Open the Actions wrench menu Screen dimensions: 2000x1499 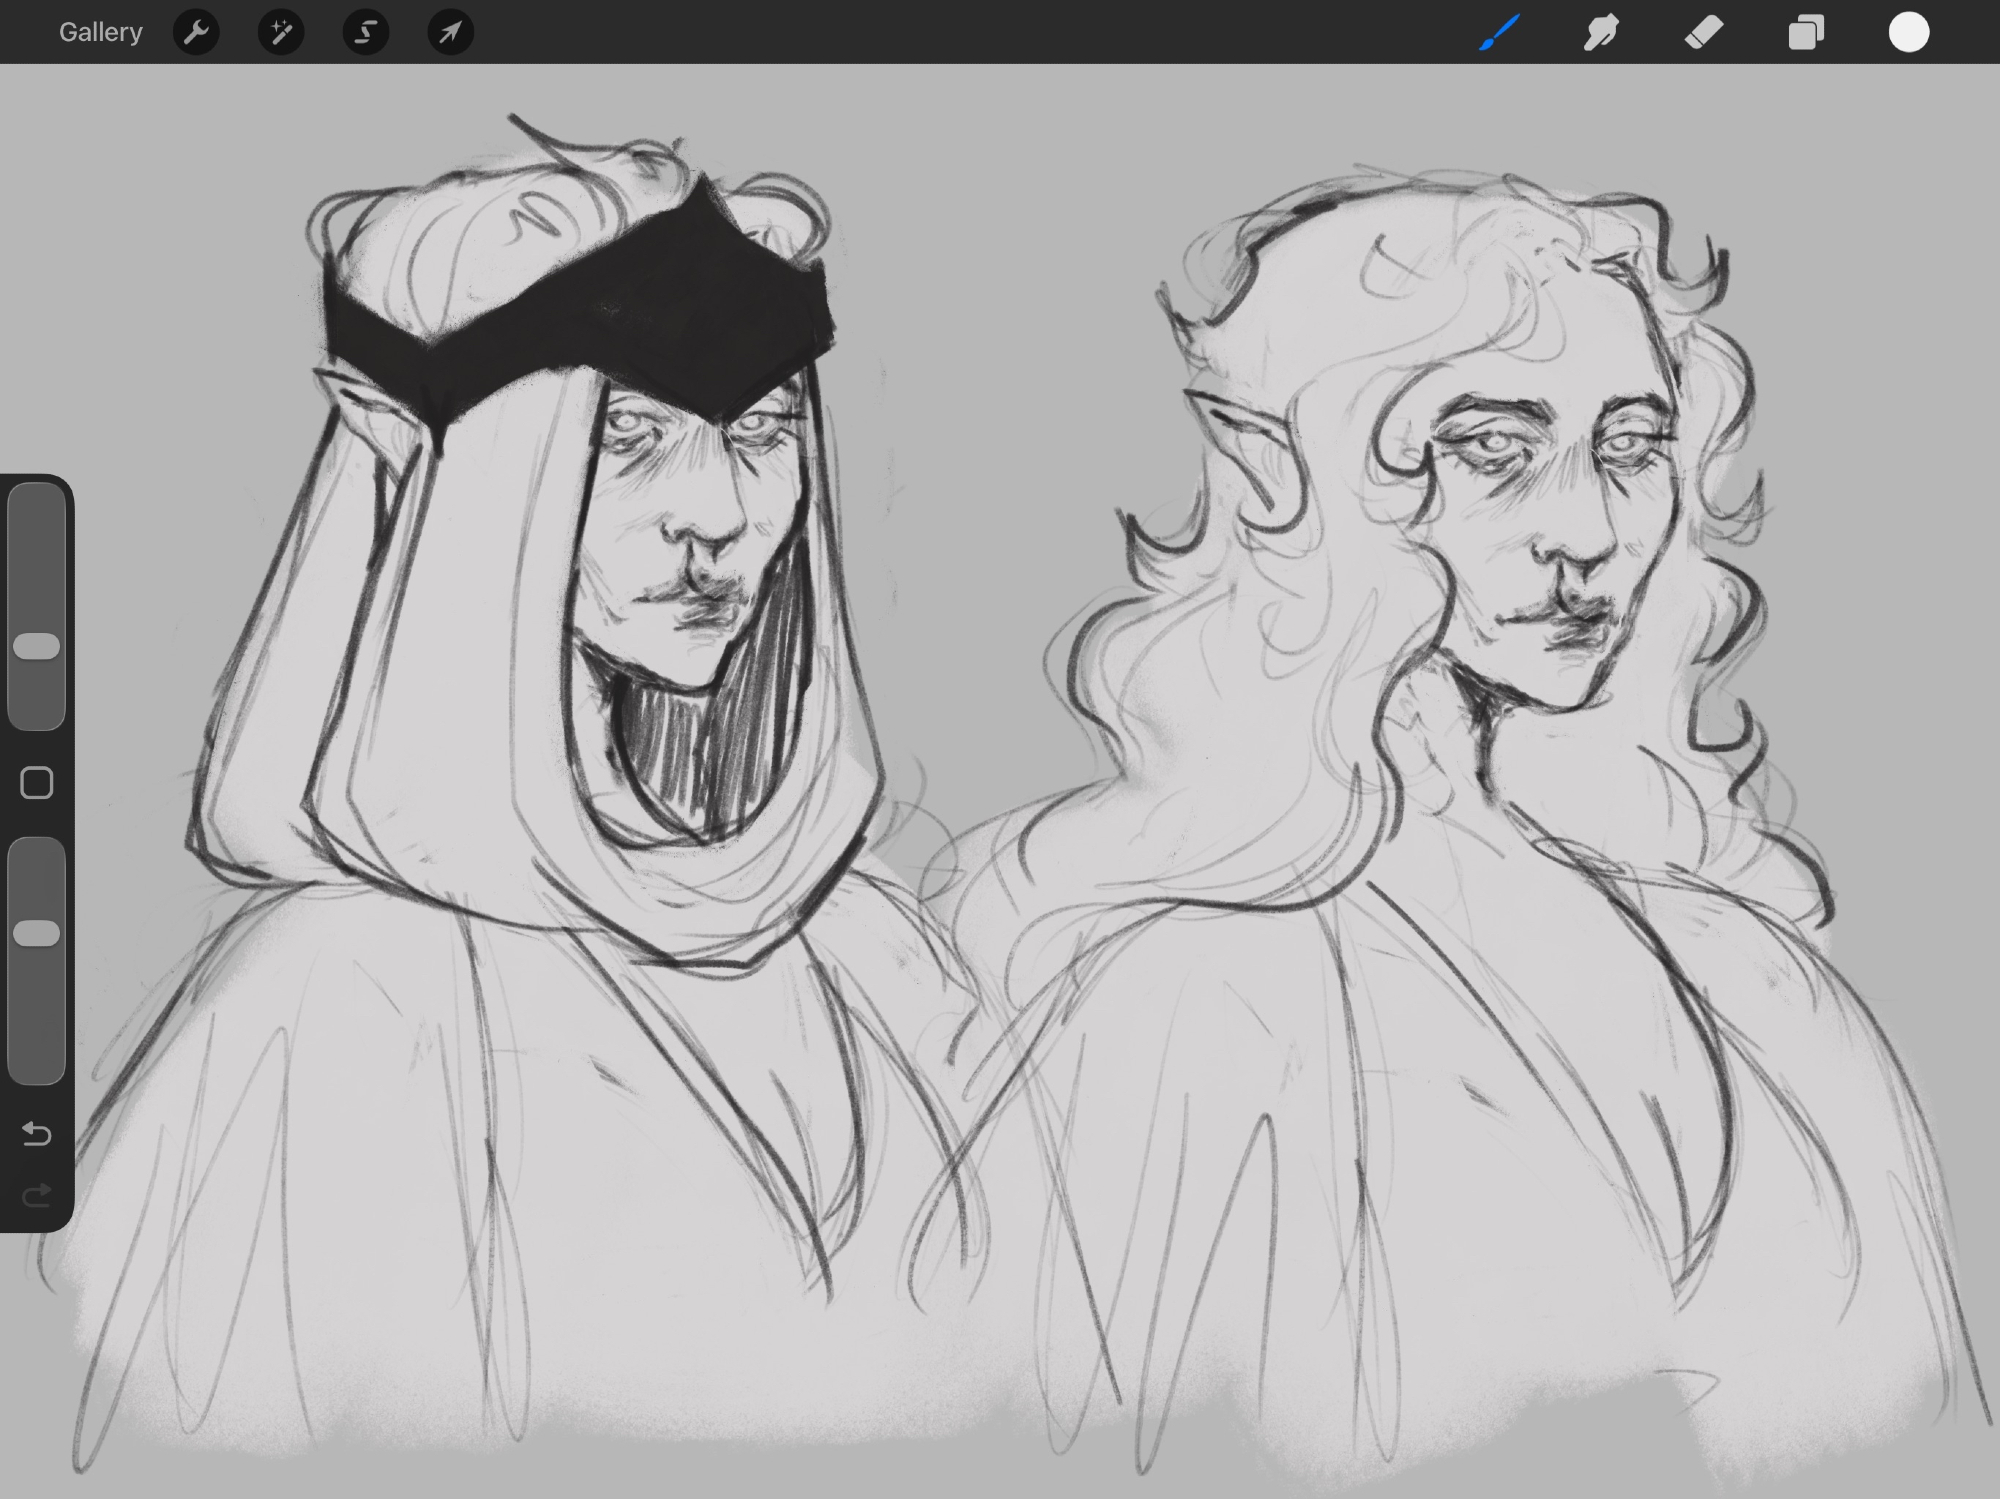(x=196, y=33)
